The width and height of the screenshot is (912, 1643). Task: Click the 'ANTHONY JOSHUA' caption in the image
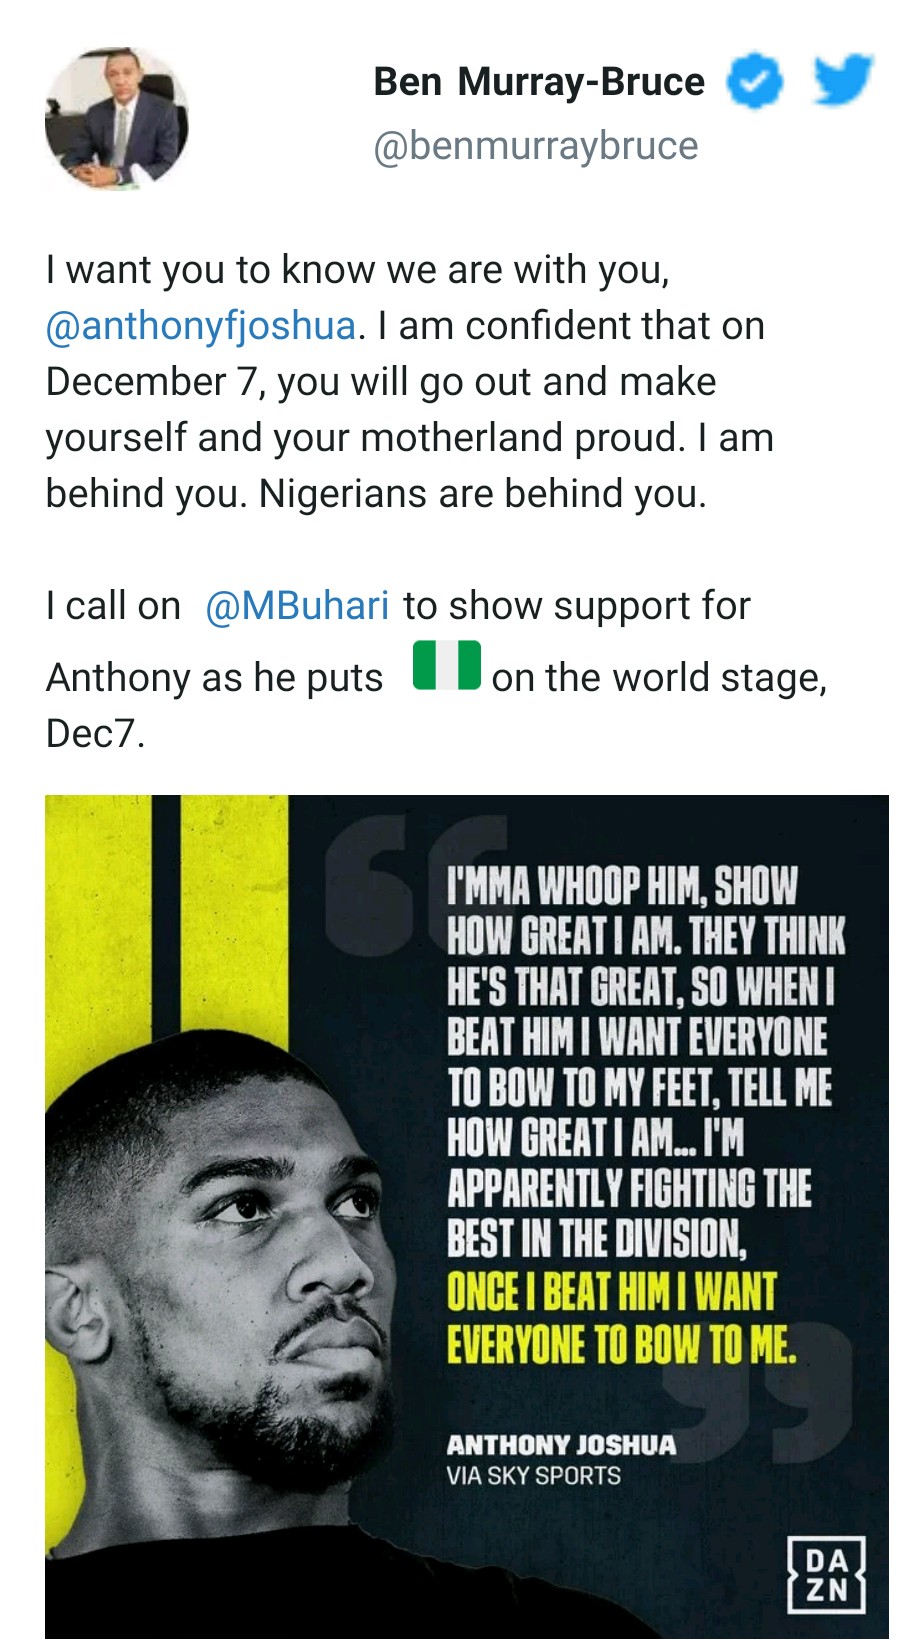(561, 1445)
